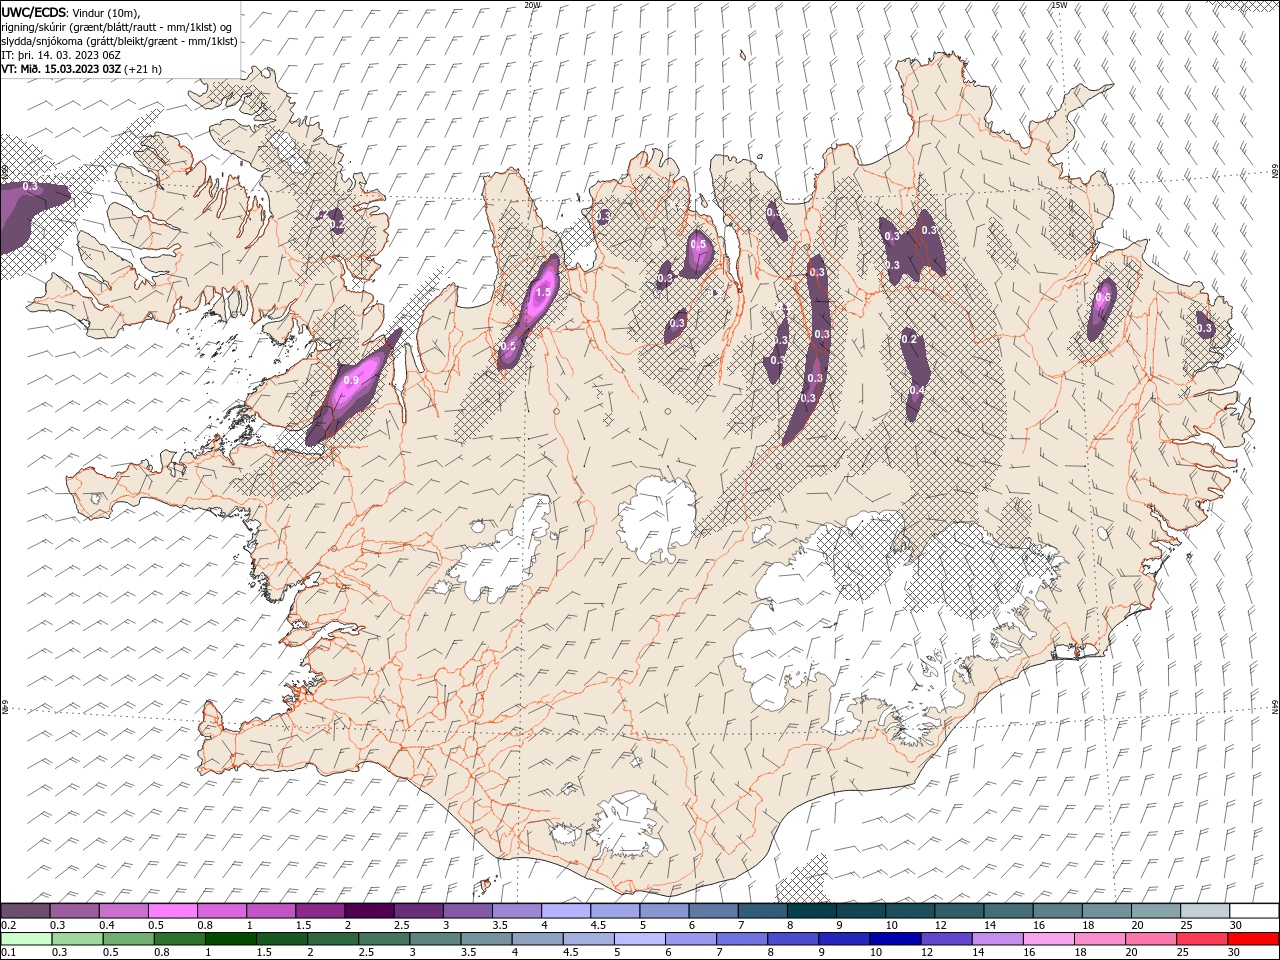Click the 20W longitude label at top
The image size is (1280, 960).
point(533,5)
